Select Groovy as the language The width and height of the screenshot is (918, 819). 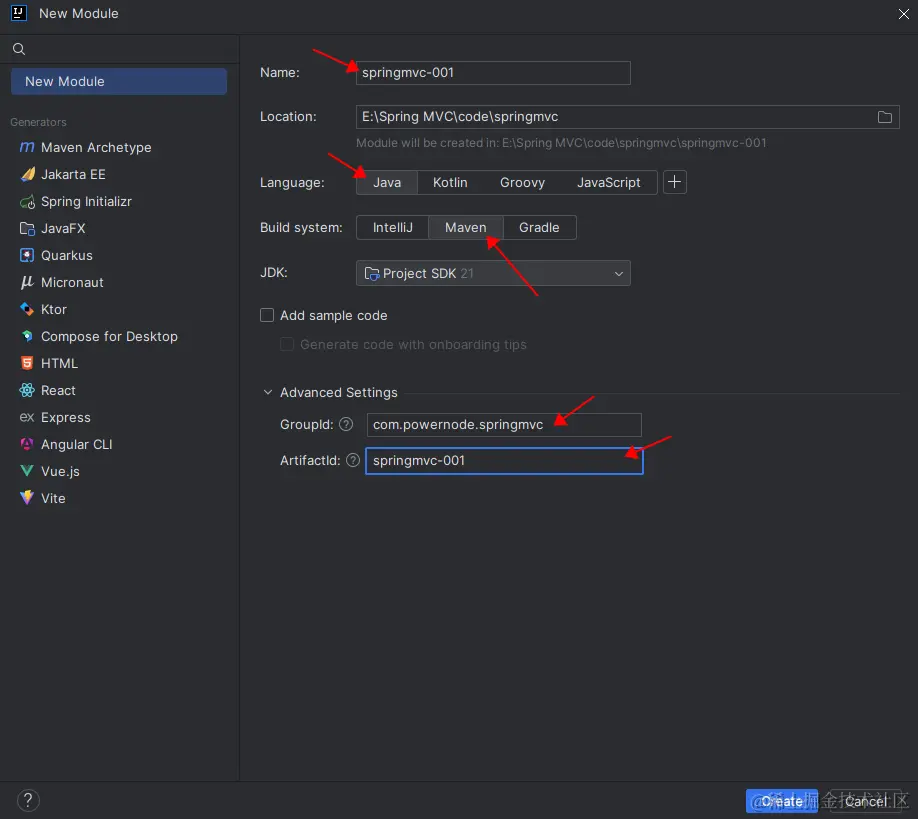[x=522, y=183]
